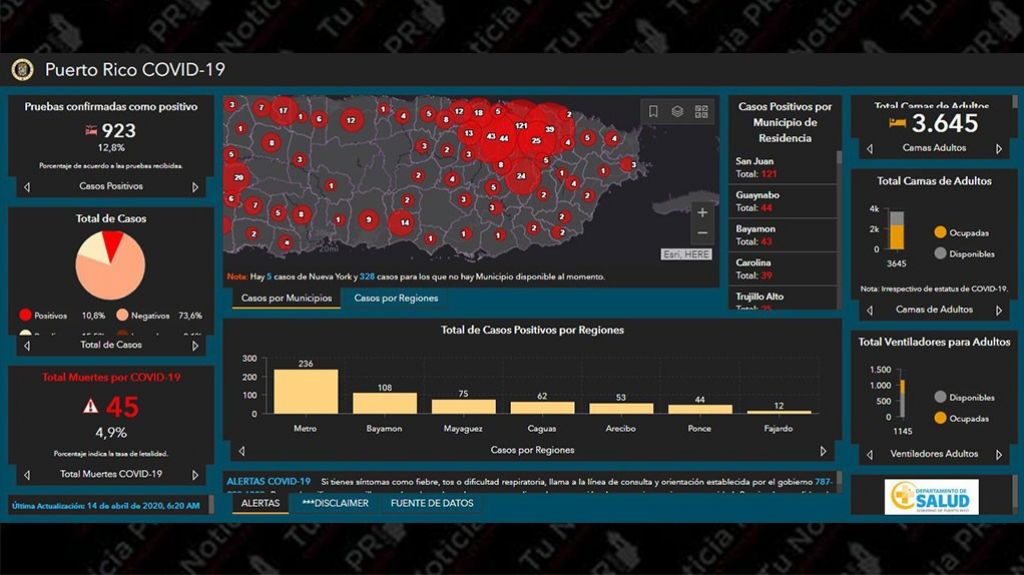1024x575 pixels.
Task: Advance Casos Positivos panel with right arrow
Action: pyautogui.click(x=195, y=187)
